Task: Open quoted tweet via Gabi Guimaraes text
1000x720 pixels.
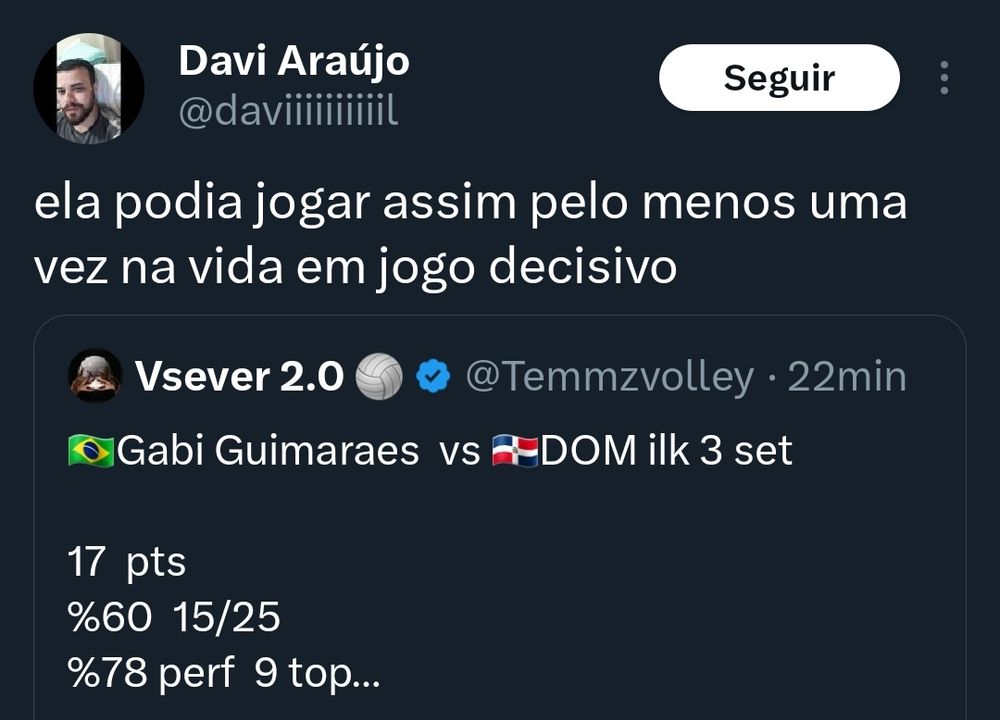Action: [x=268, y=451]
